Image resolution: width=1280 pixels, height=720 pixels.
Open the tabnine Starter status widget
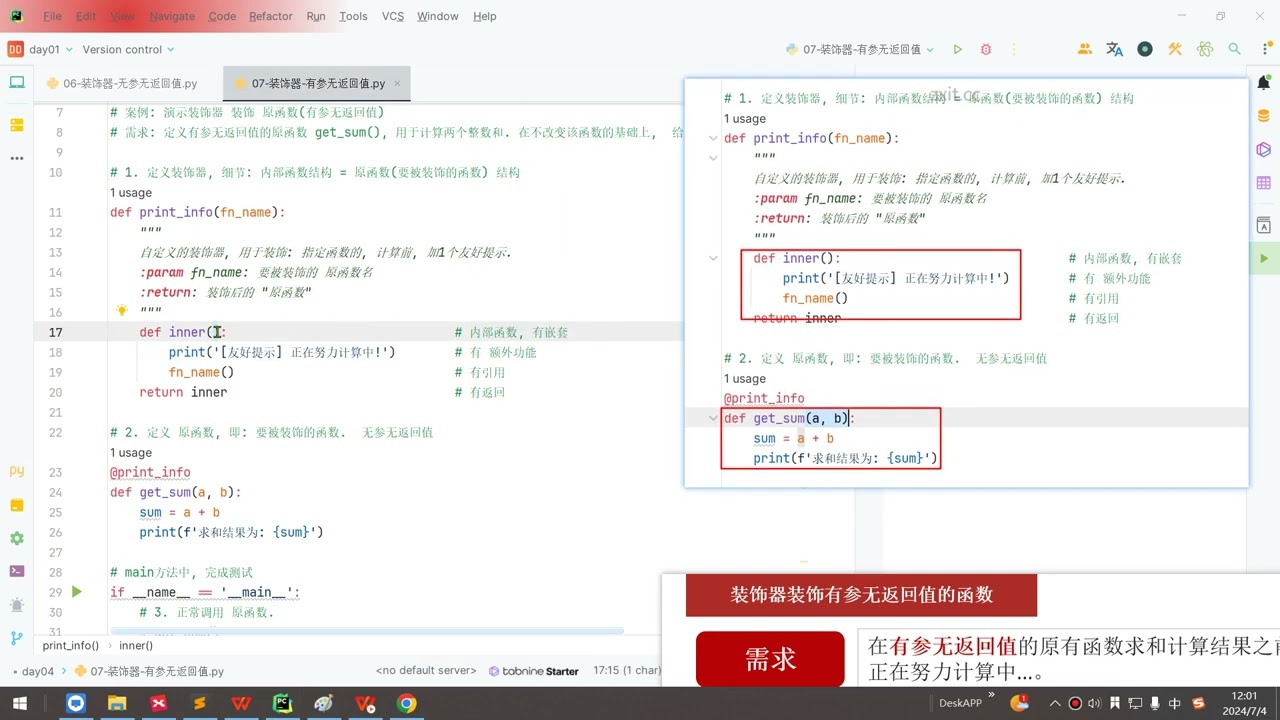coord(534,671)
